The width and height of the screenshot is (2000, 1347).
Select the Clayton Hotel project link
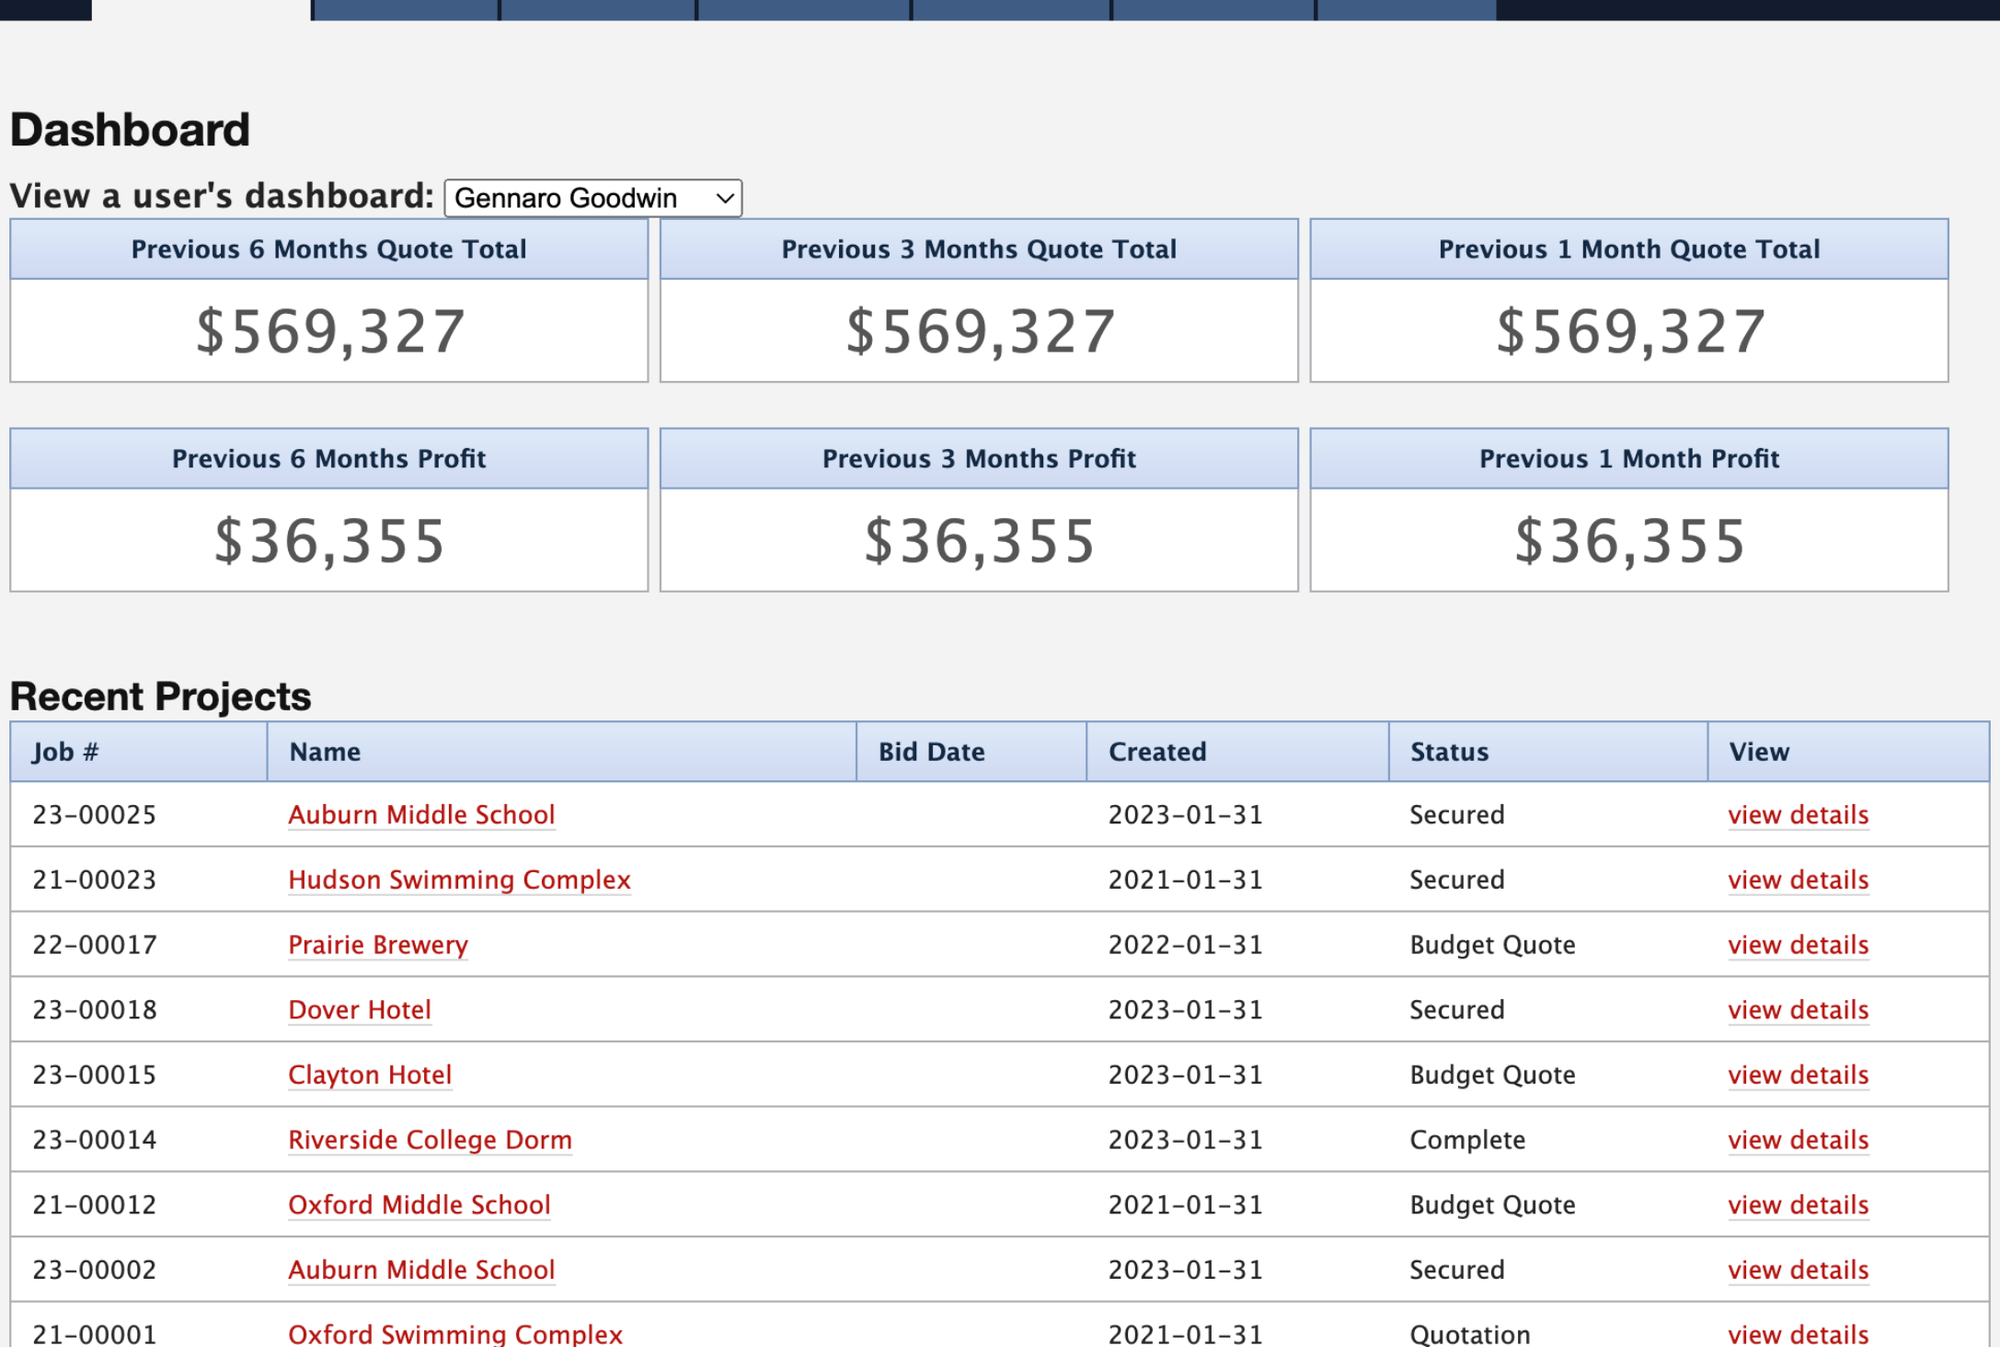pos(369,1075)
